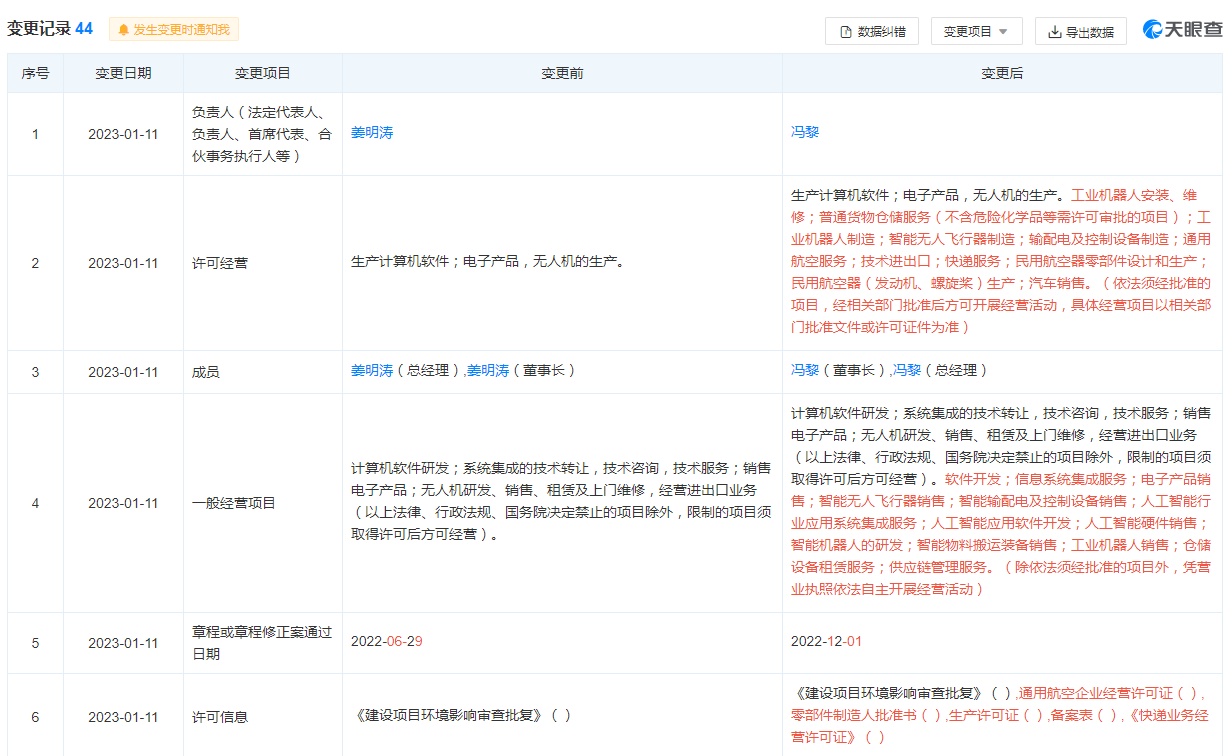Click the 变更日期 column header
This screenshot has width=1232, height=756.
(x=123, y=73)
